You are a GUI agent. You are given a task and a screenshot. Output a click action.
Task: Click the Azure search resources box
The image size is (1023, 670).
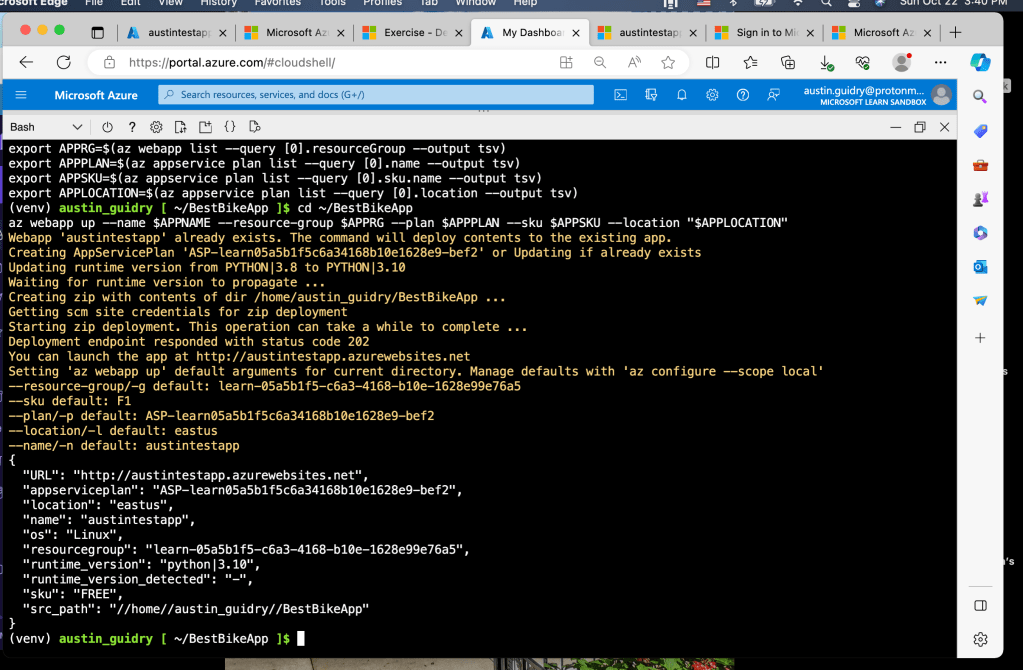coord(376,95)
